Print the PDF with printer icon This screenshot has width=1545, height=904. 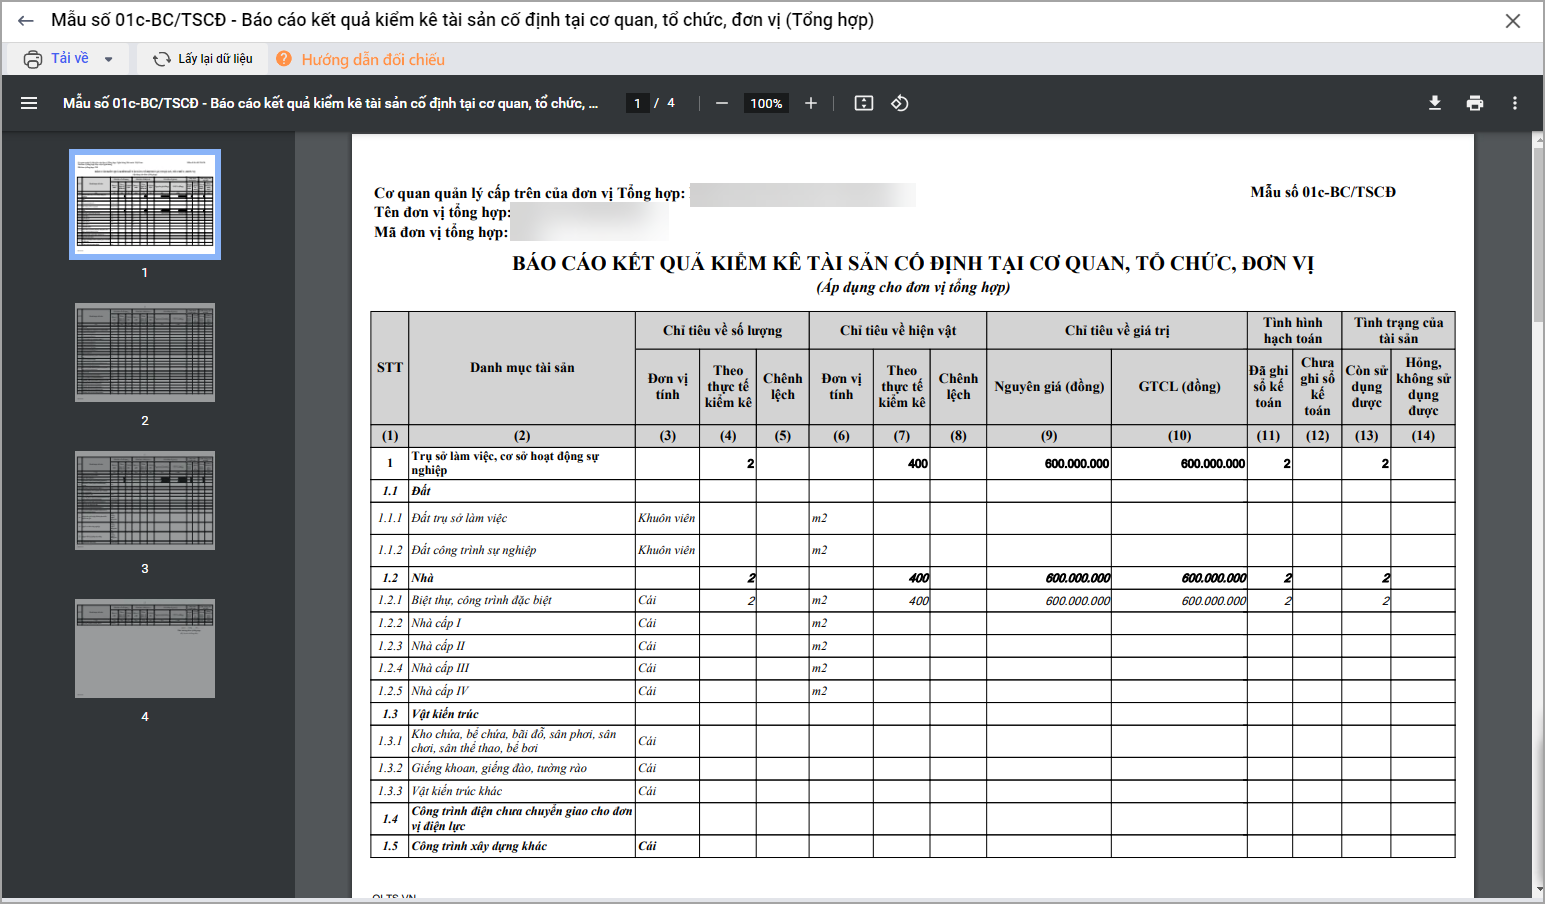[x=1475, y=103]
